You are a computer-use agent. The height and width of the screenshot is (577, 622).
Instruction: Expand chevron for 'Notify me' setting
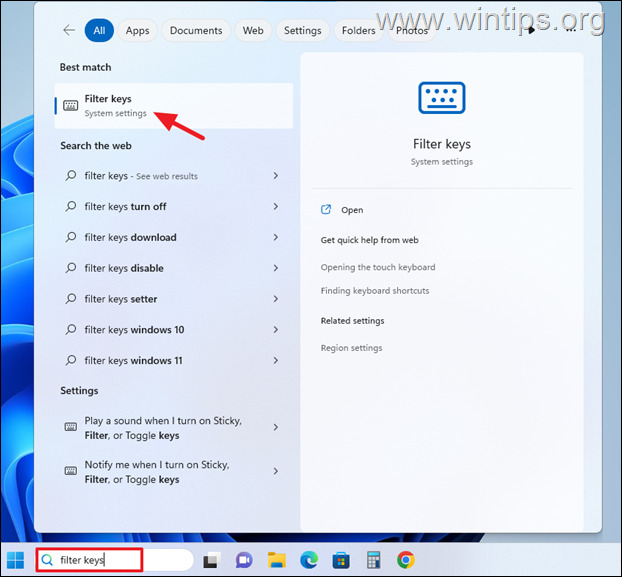coord(276,471)
